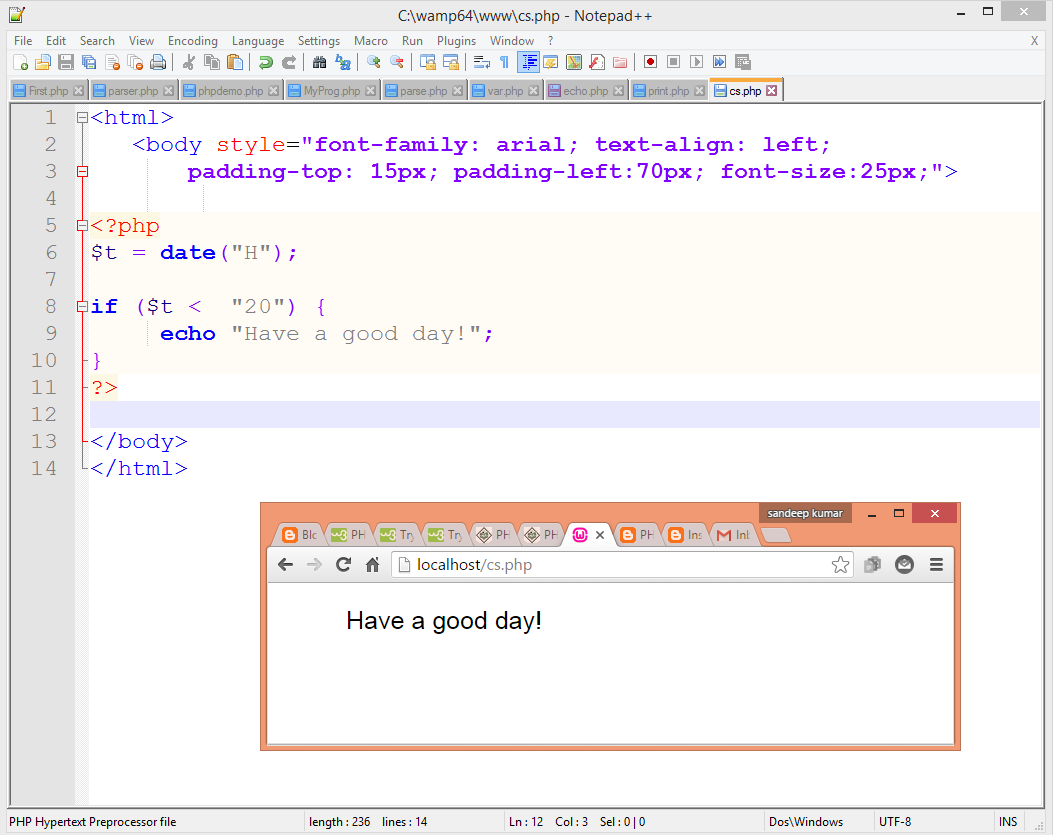Start macro recording with red record icon
The height and width of the screenshot is (835, 1053).
(650, 62)
